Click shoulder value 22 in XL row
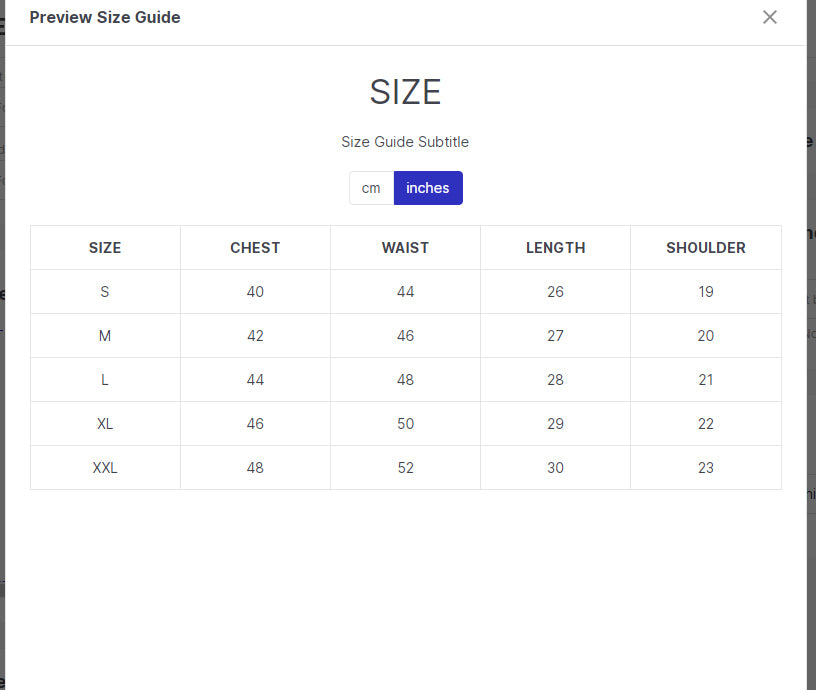816x690 pixels. 706,424
